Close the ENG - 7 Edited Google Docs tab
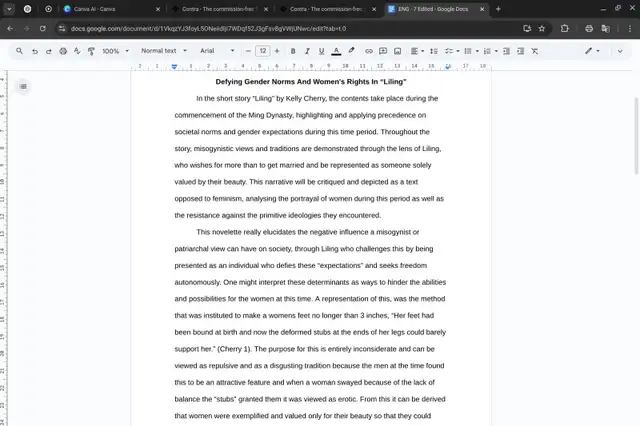This screenshot has height=426, width=640. tap(482, 9)
